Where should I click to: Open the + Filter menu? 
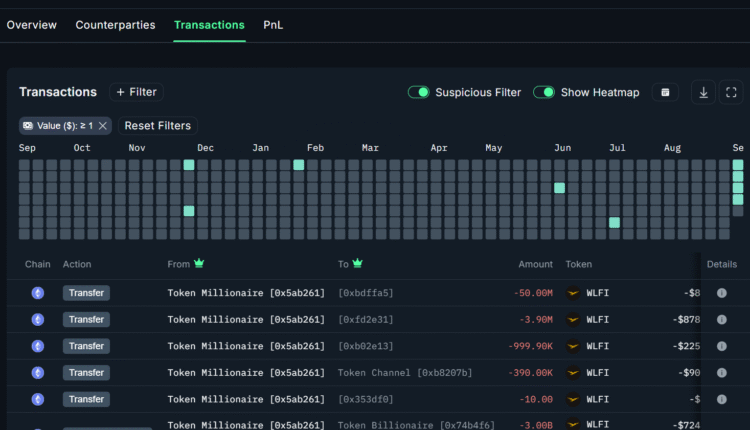point(136,92)
